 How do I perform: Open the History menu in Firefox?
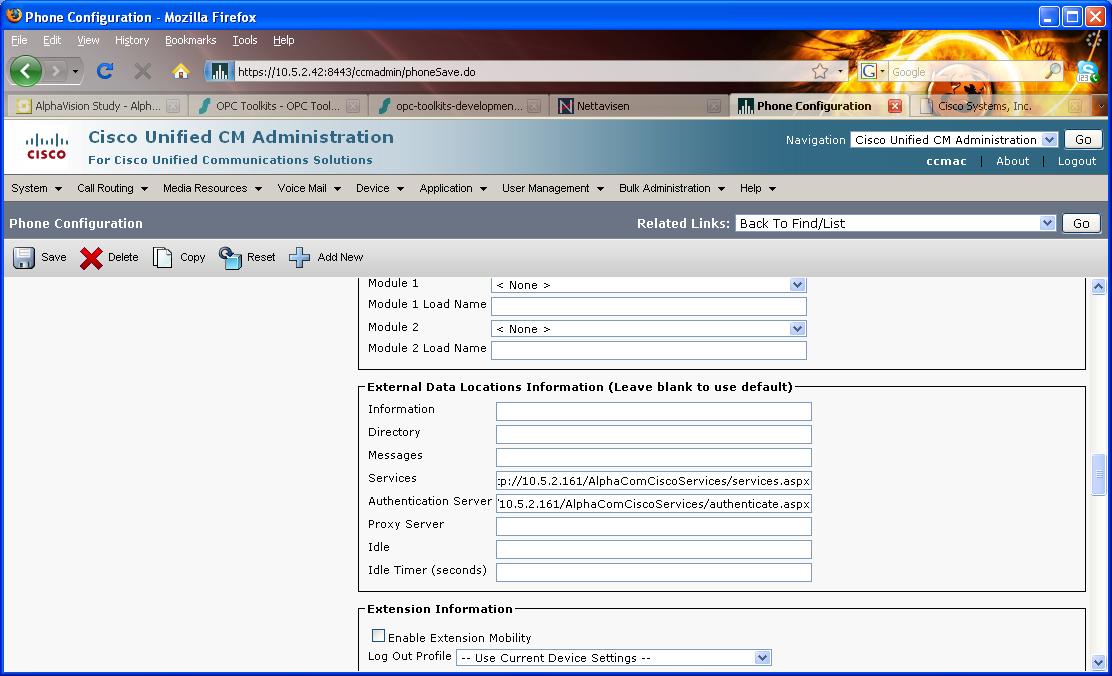(132, 40)
